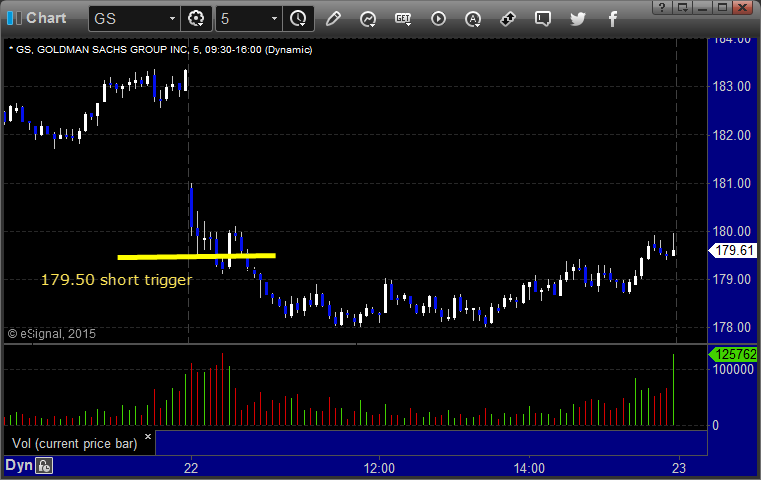Image resolution: width=761 pixels, height=480 pixels.
Task: Click the 100000 volume axis label
Action: pos(733,369)
